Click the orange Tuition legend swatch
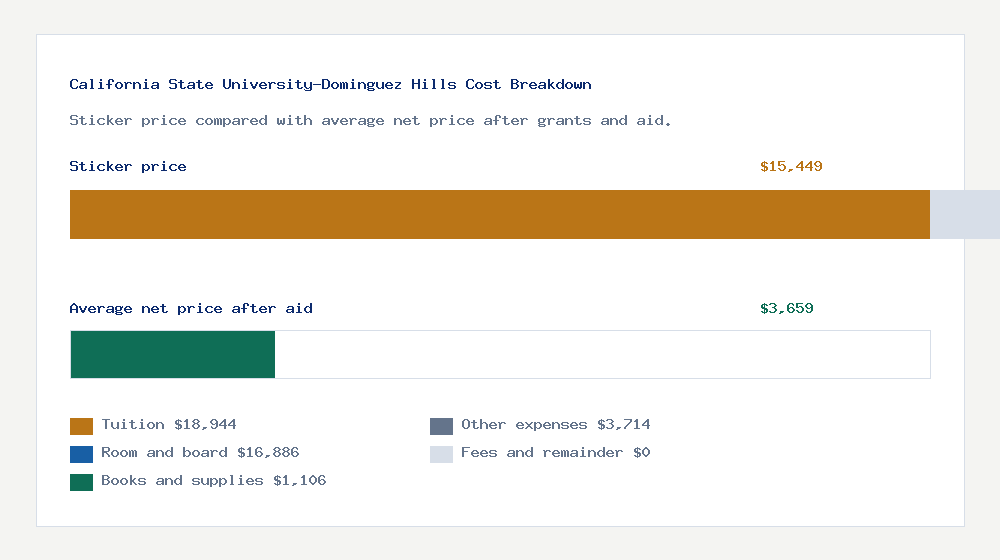Viewport: 1000px width, 560px height. pyautogui.click(x=81, y=426)
